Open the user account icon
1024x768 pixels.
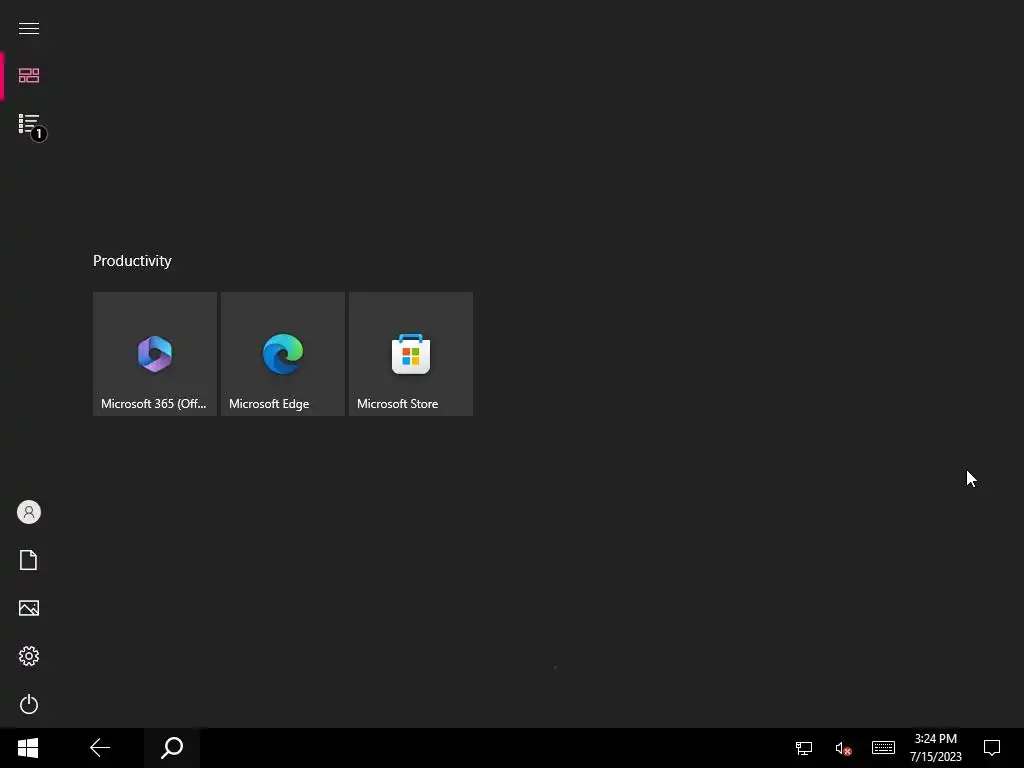click(29, 512)
